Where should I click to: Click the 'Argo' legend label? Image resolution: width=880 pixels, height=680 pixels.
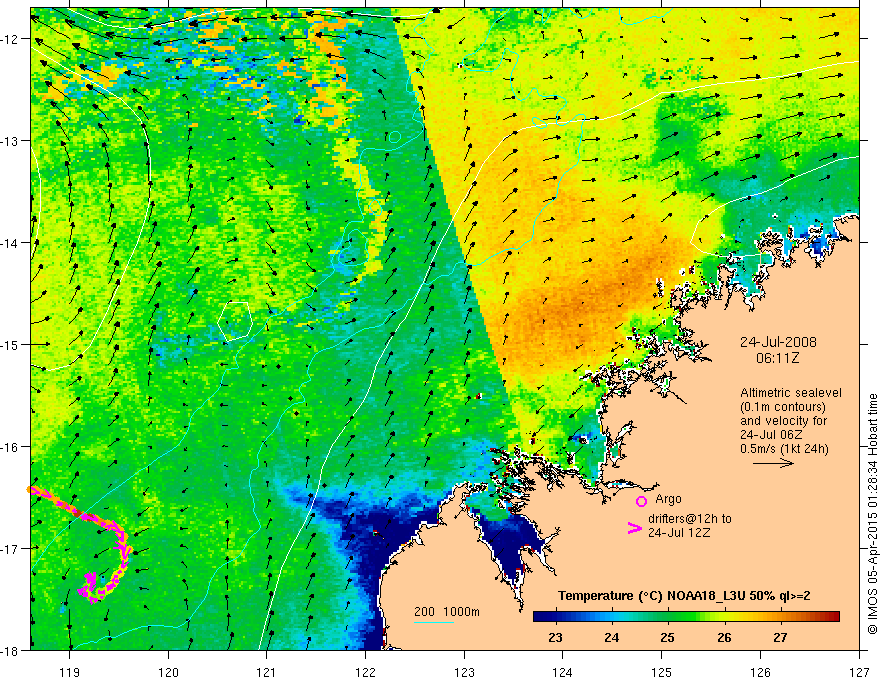[668, 499]
